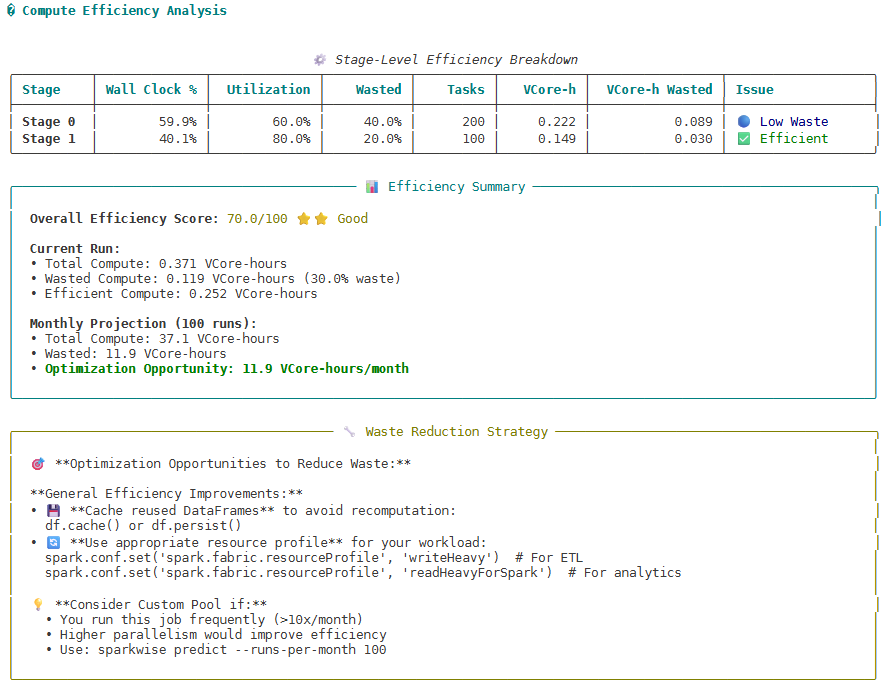
Task: Click the VCore-h column header
Action: pos(549,90)
